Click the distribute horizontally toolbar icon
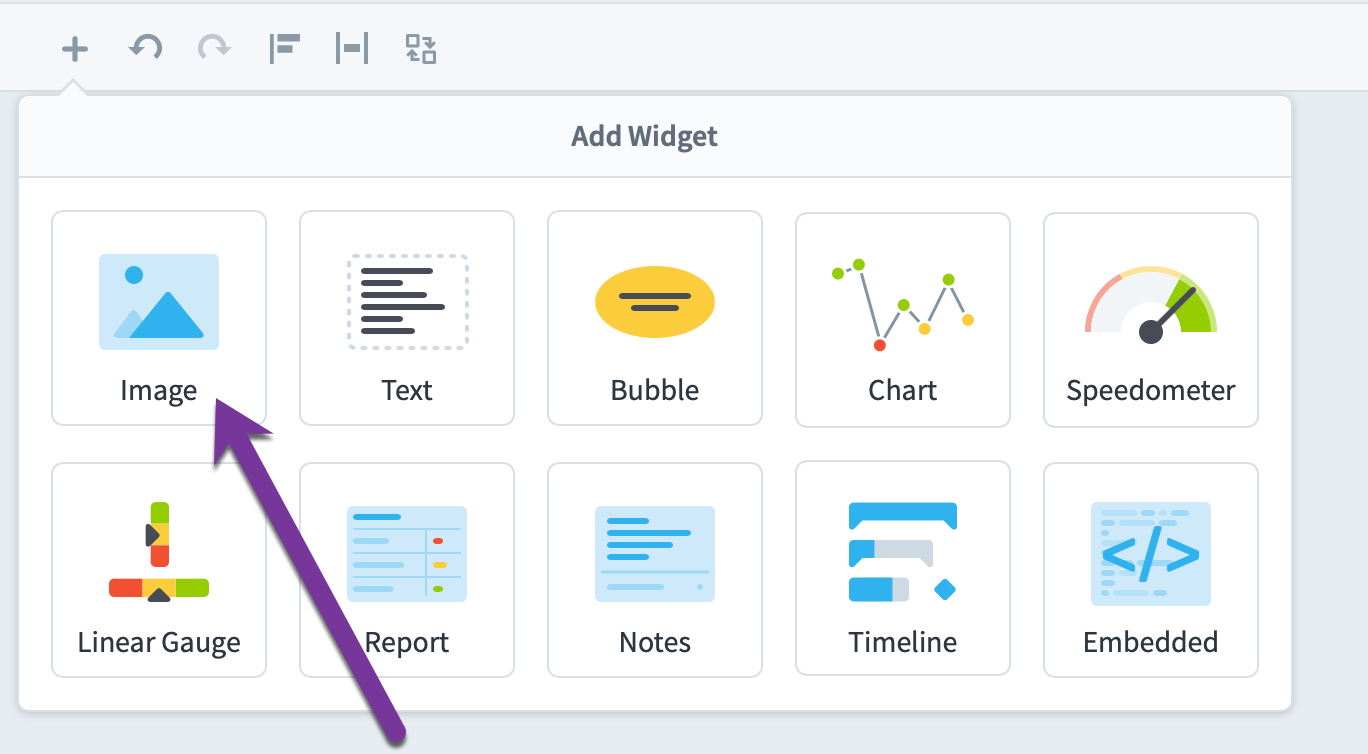Image resolution: width=1368 pixels, height=754 pixels. pos(352,48)
